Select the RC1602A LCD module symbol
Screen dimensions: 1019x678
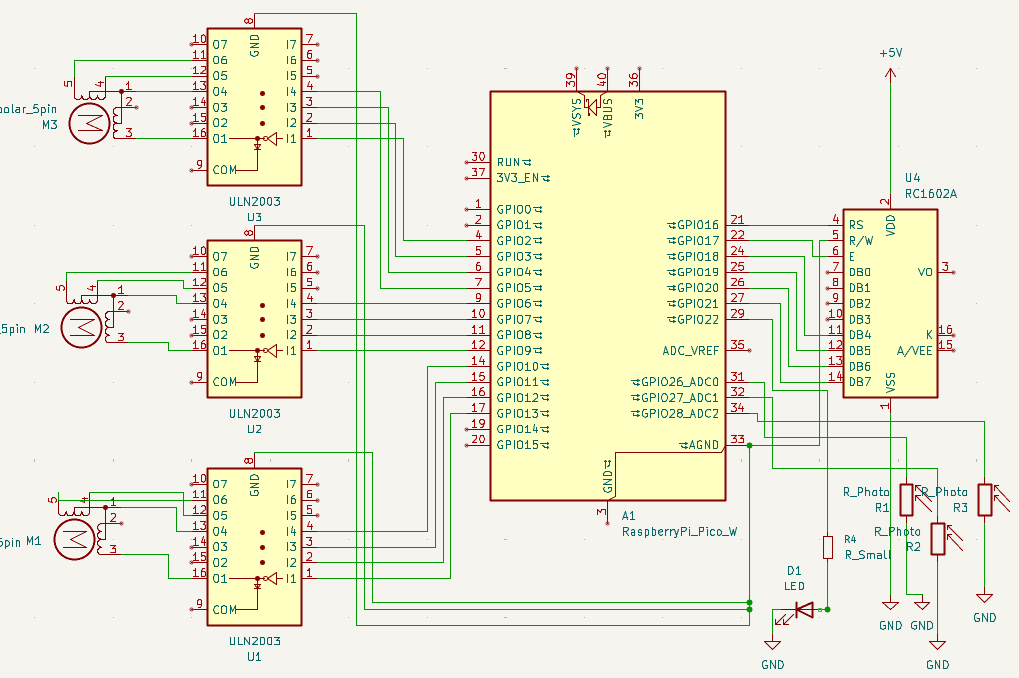(890, 303)
